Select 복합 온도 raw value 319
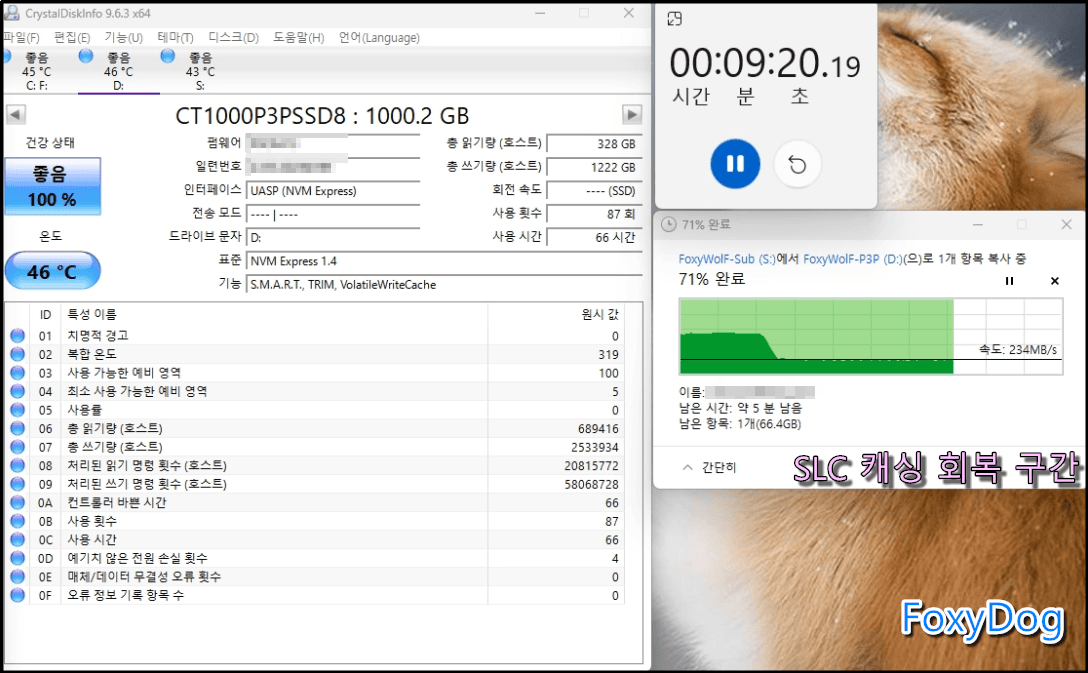 (x=608, y=355)
